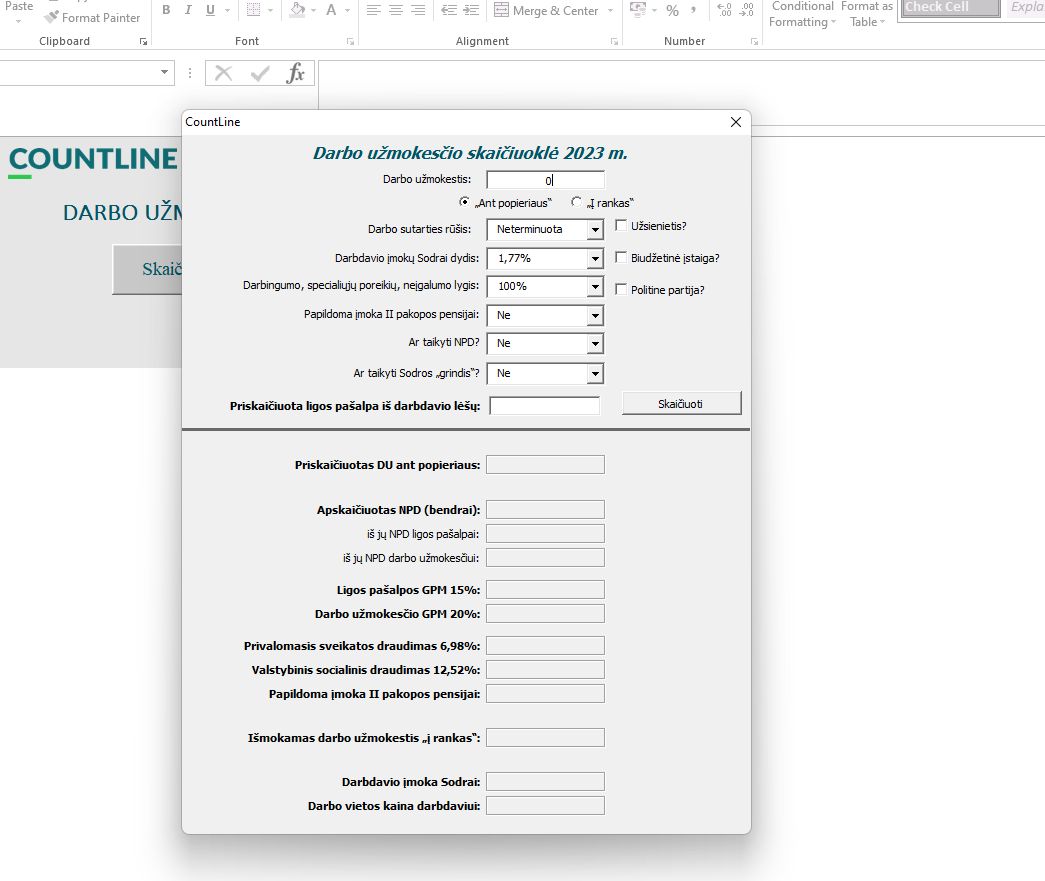Align text right in Alignment group
The image size is (1045, 881).
tap(418, 10)
